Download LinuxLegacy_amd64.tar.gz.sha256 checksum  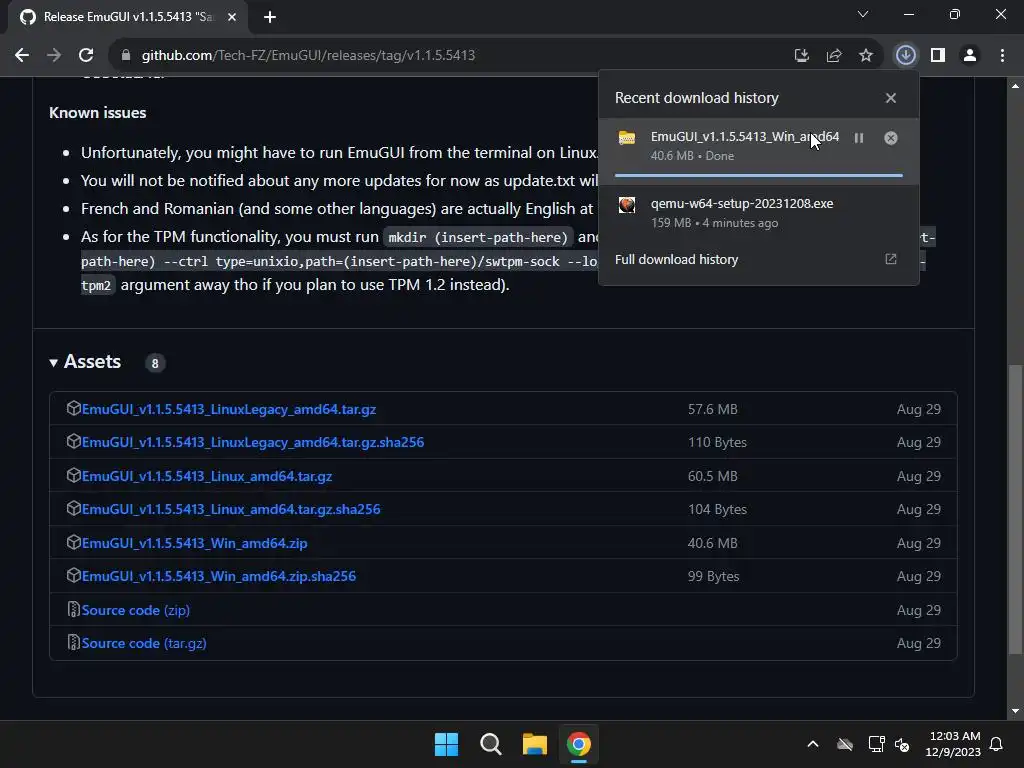253,443
